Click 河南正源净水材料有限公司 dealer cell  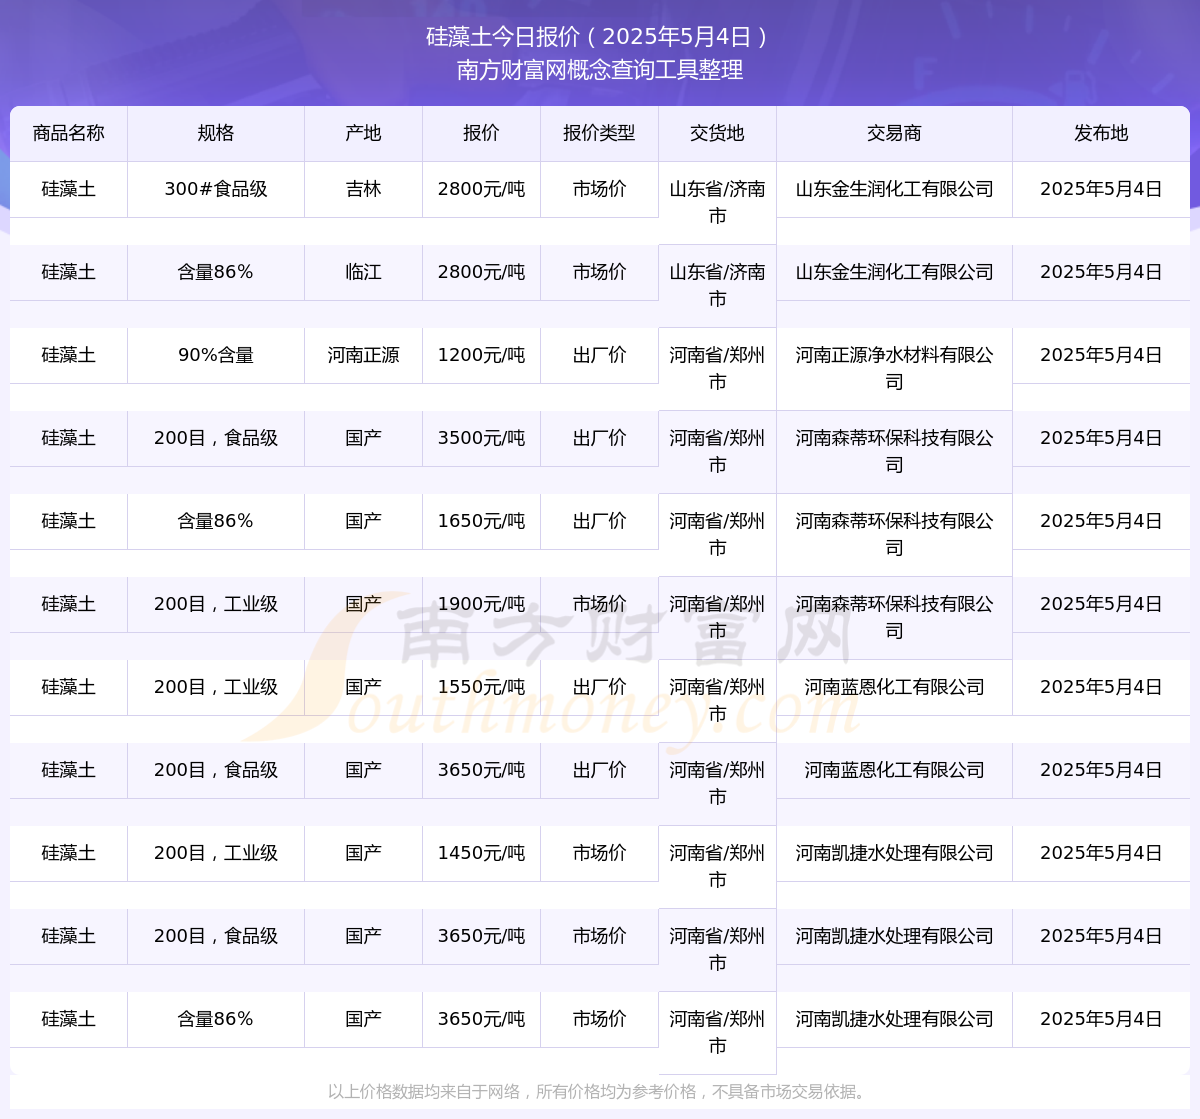pos(895,368)
